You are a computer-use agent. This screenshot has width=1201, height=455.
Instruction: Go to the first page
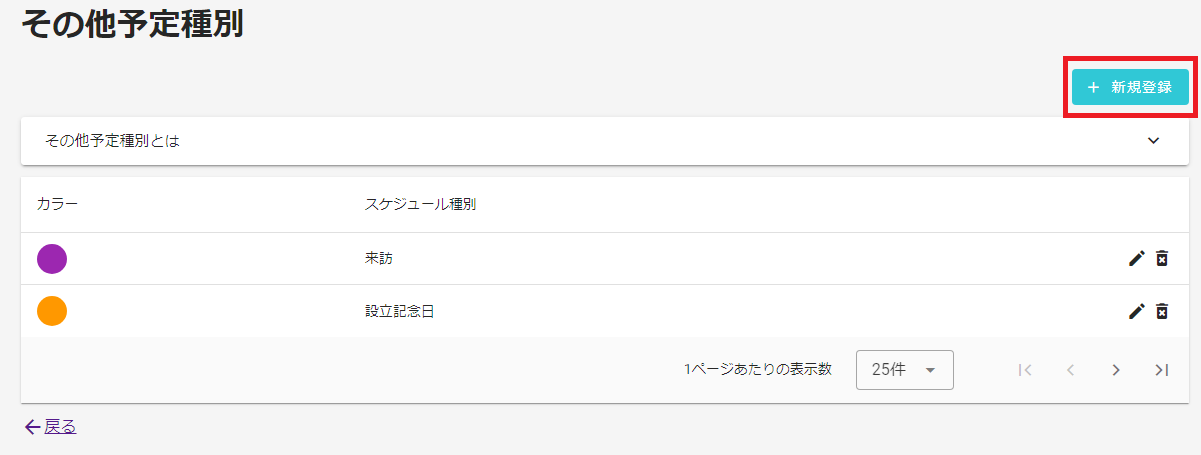click(1024, 370)
